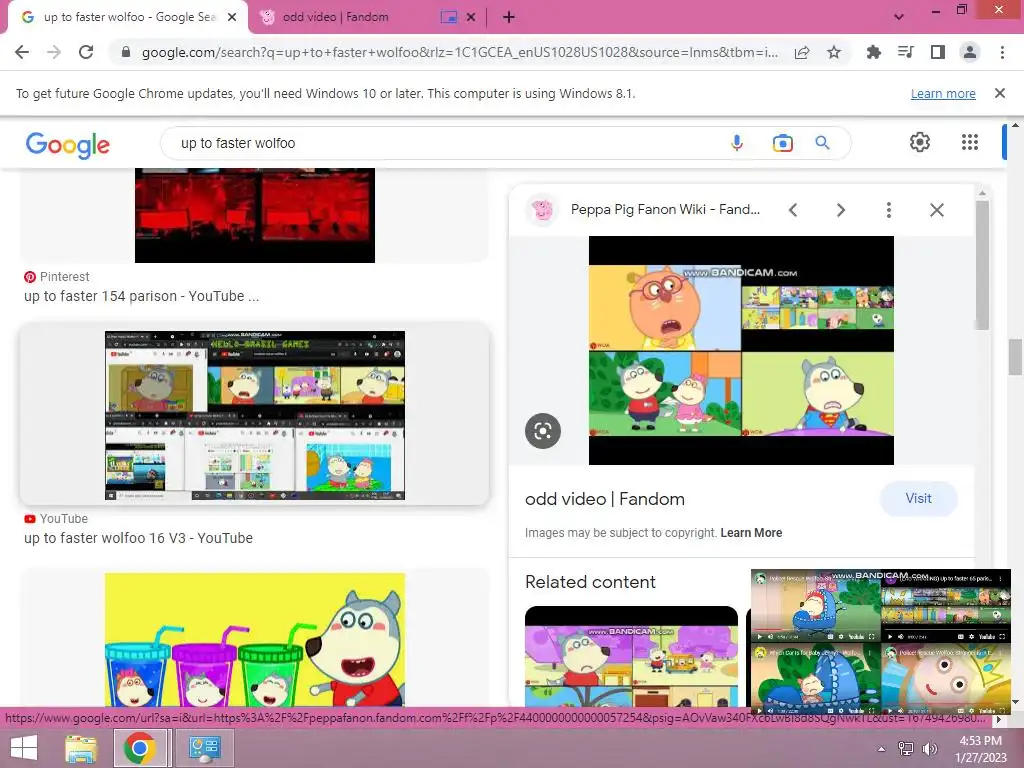
Task: Open the media control icon in toolbar
Action: (905, 52)
